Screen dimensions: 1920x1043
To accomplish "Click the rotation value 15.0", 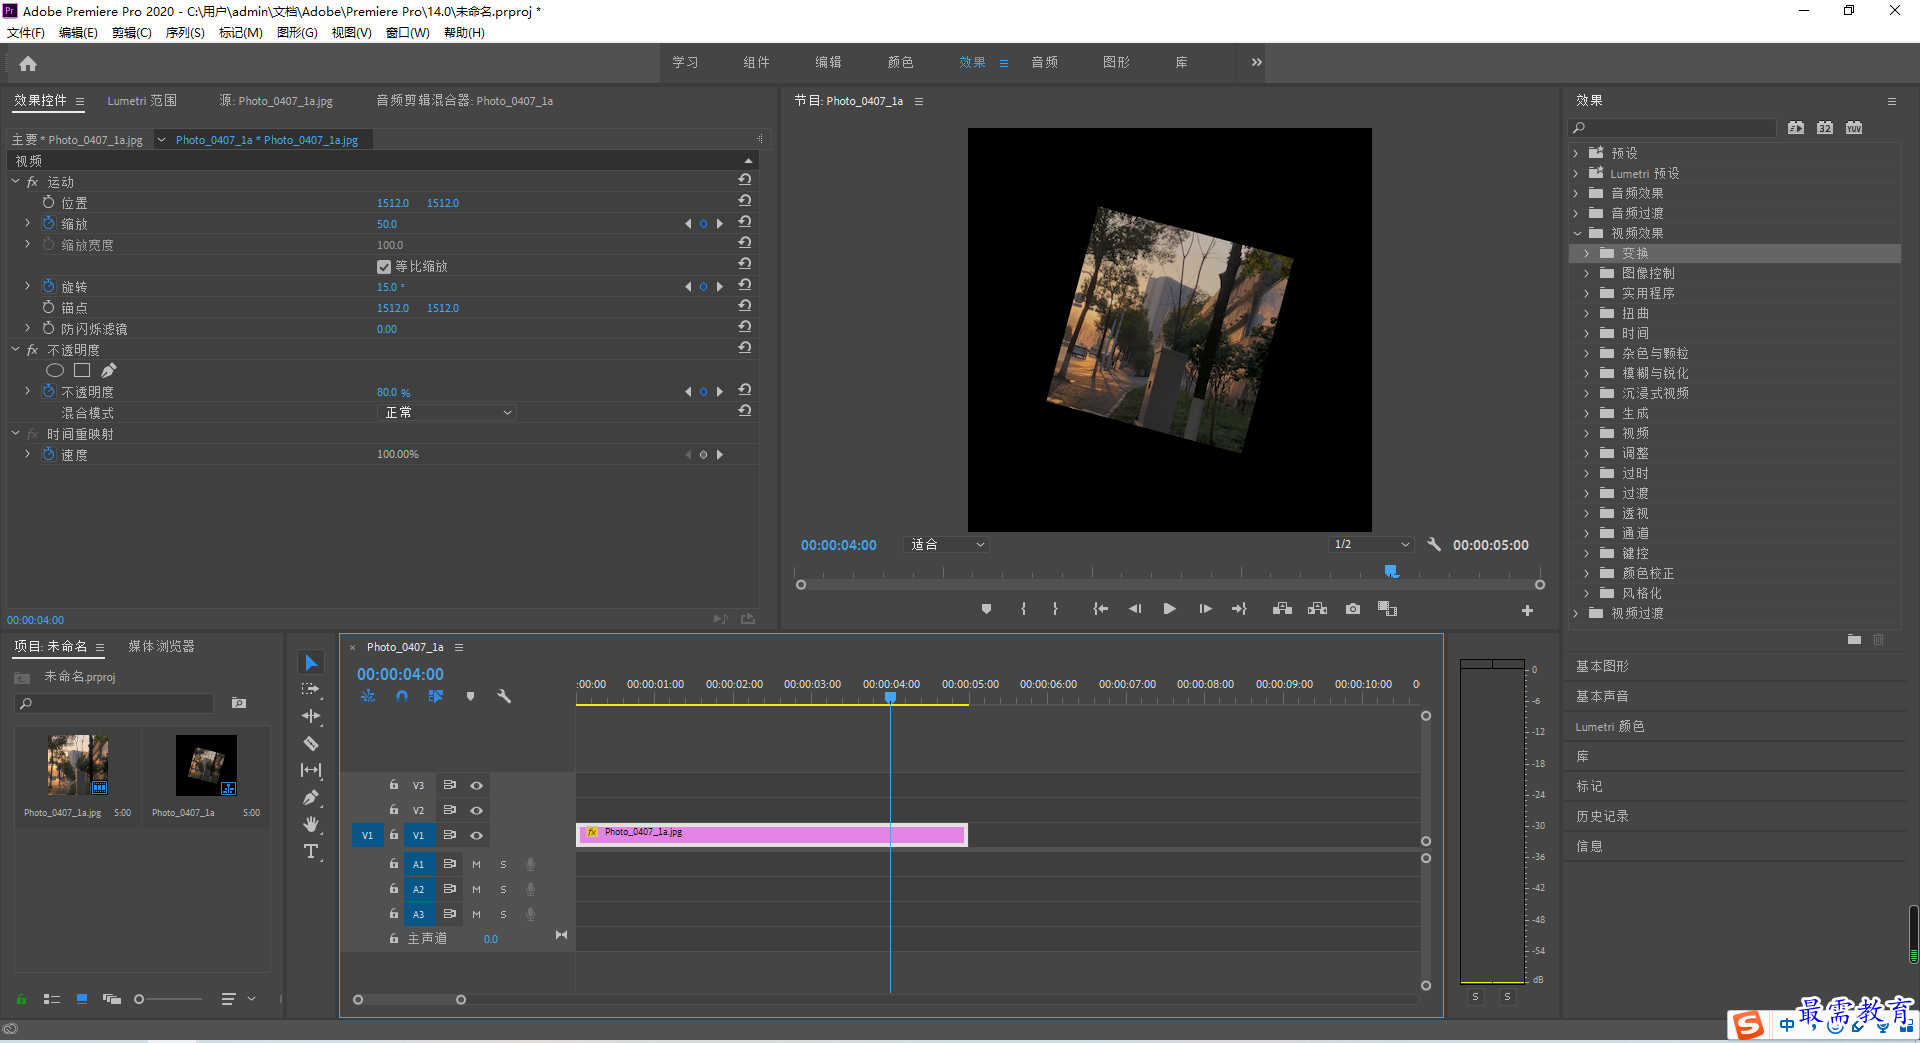I will [x=390, y=287].
